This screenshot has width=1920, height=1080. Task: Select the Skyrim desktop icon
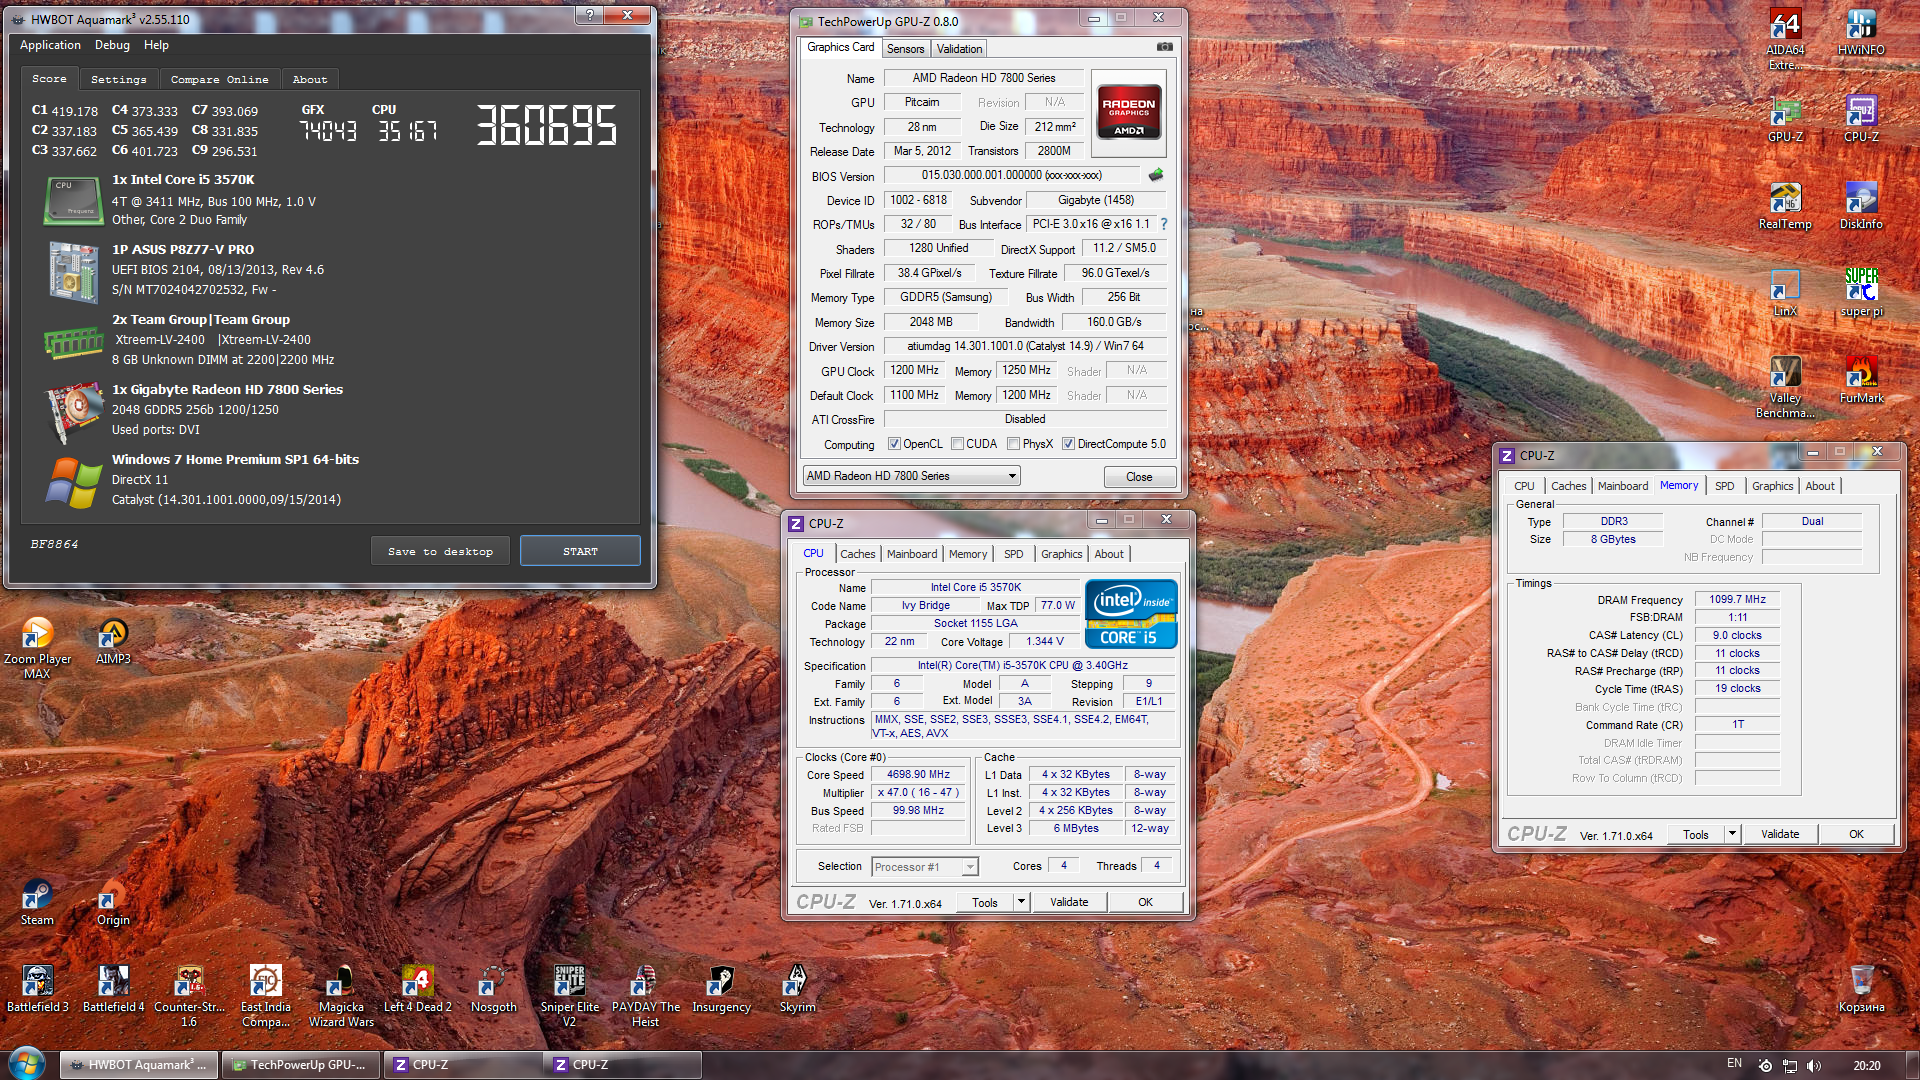[797, 989]
